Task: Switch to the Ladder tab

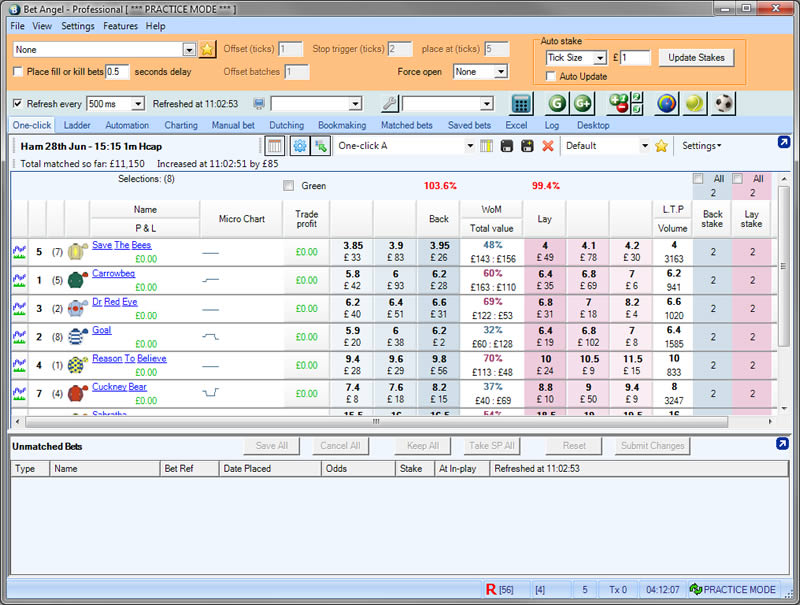Action: click(77, 125)
